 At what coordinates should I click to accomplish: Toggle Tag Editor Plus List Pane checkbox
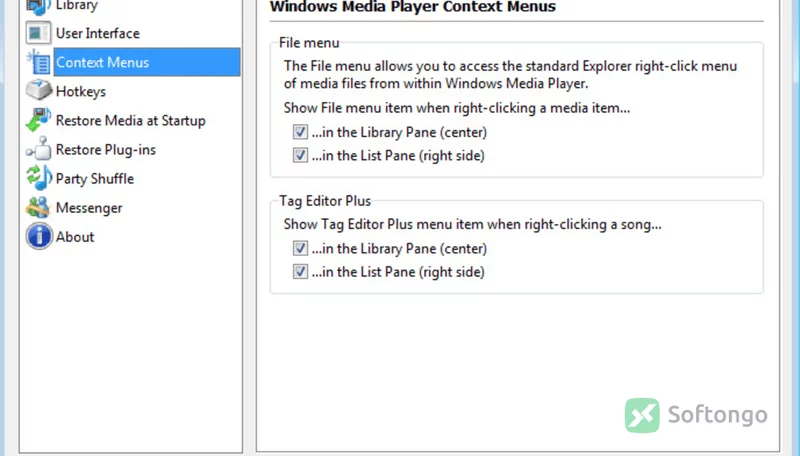300,271
